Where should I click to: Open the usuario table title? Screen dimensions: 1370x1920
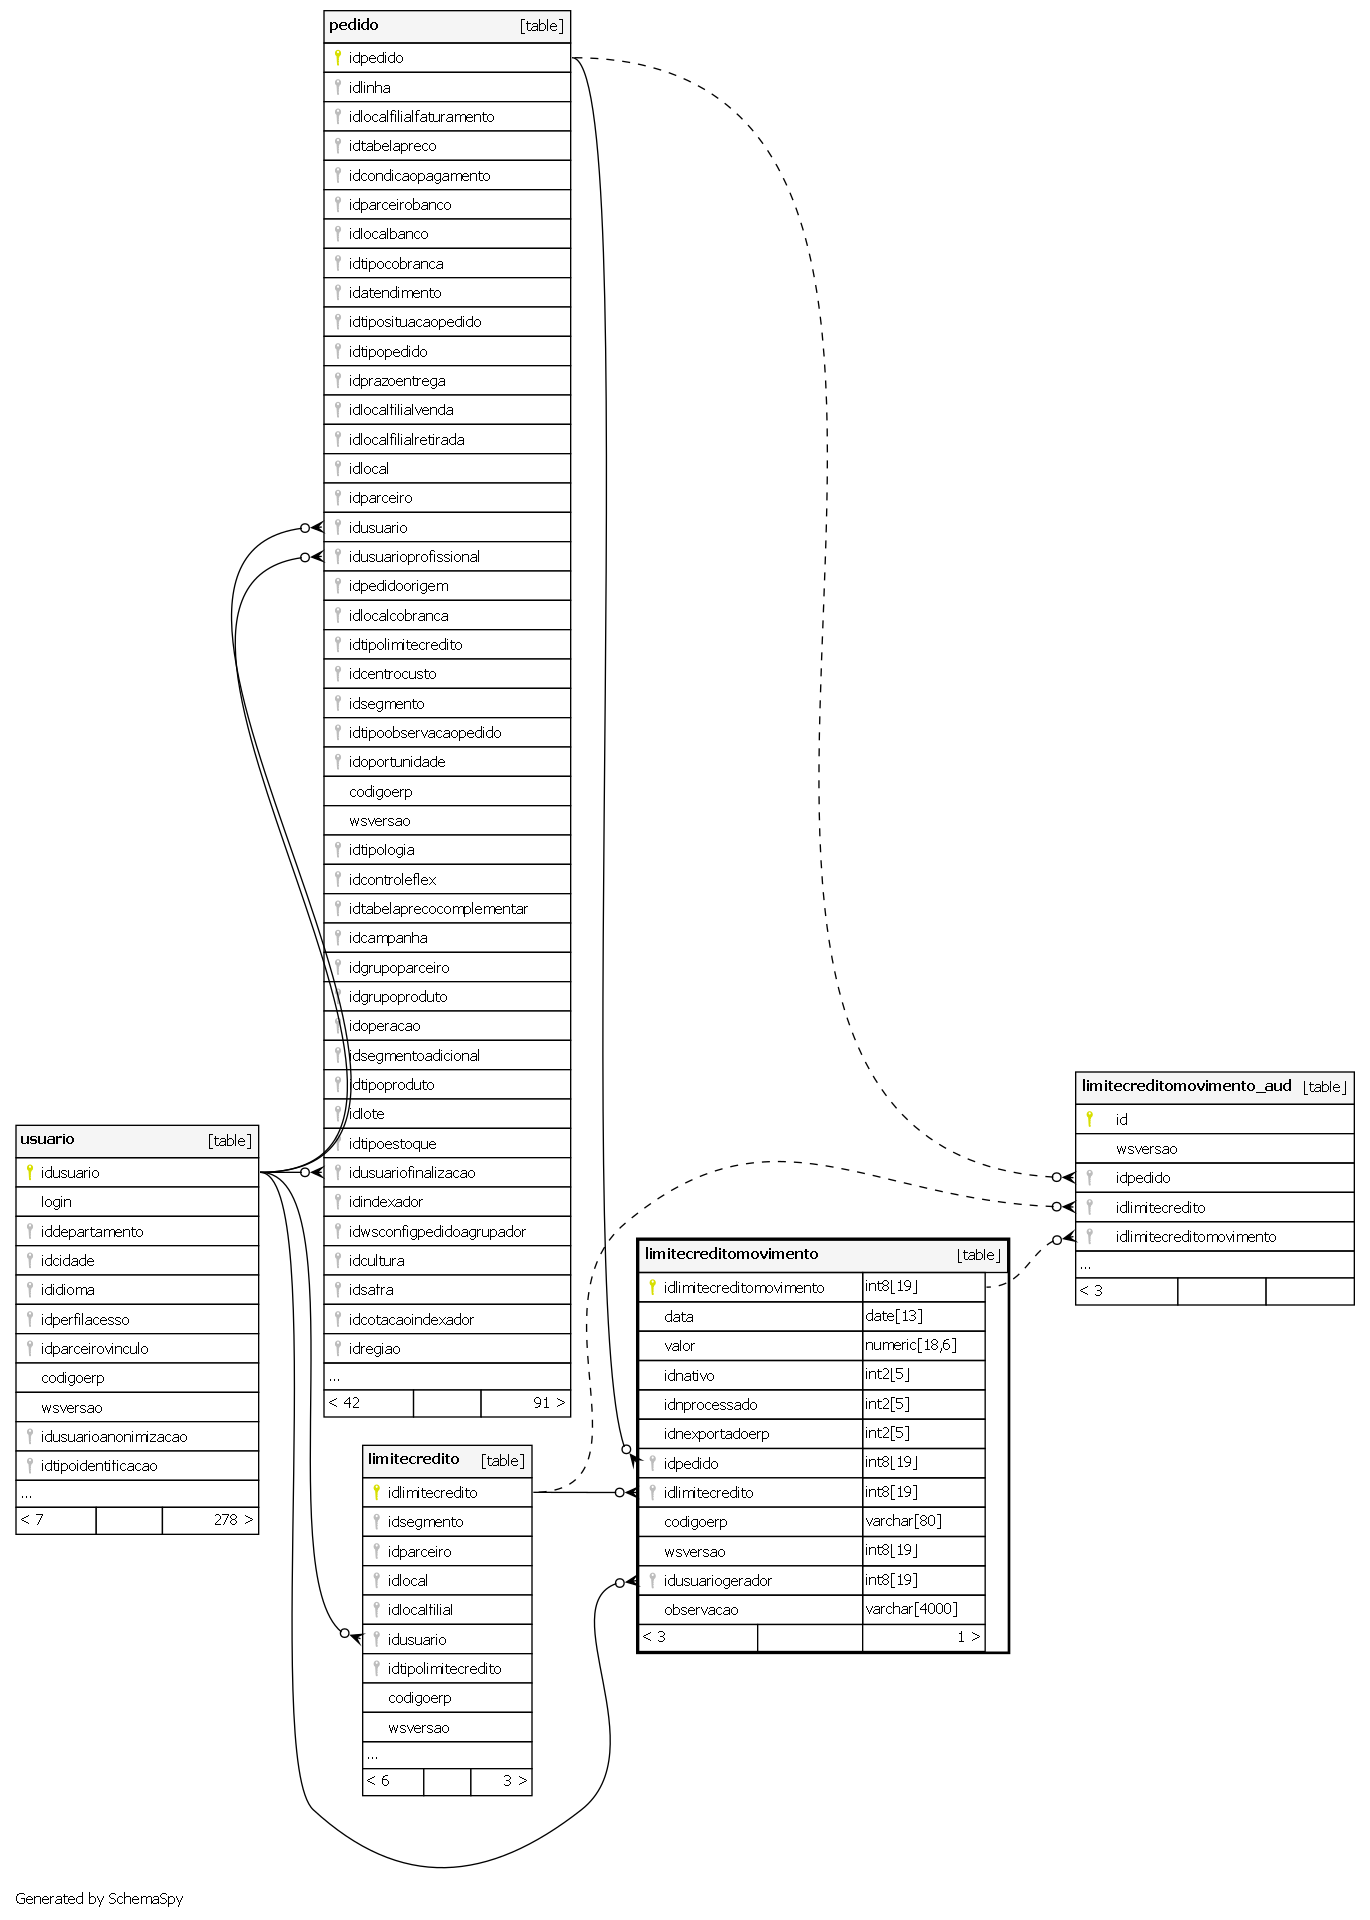47,1139
